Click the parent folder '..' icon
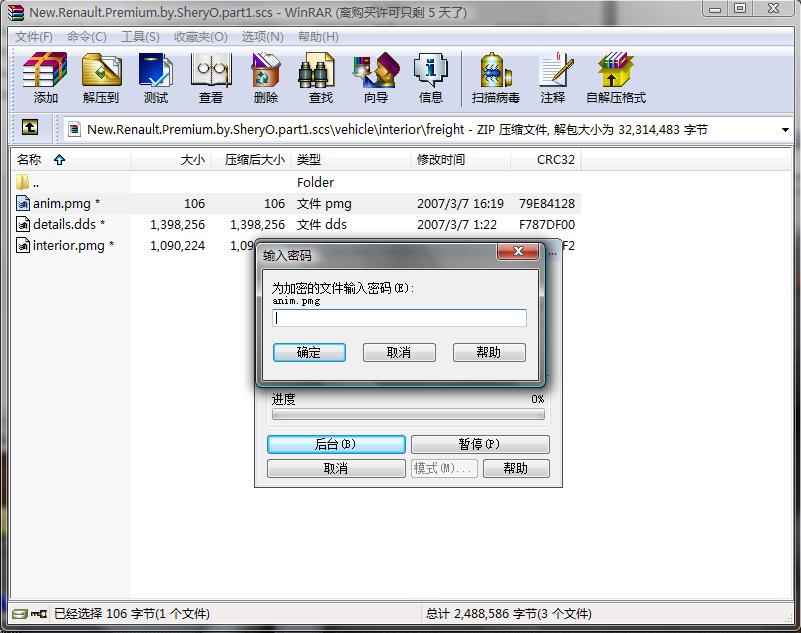 point(22,181)
